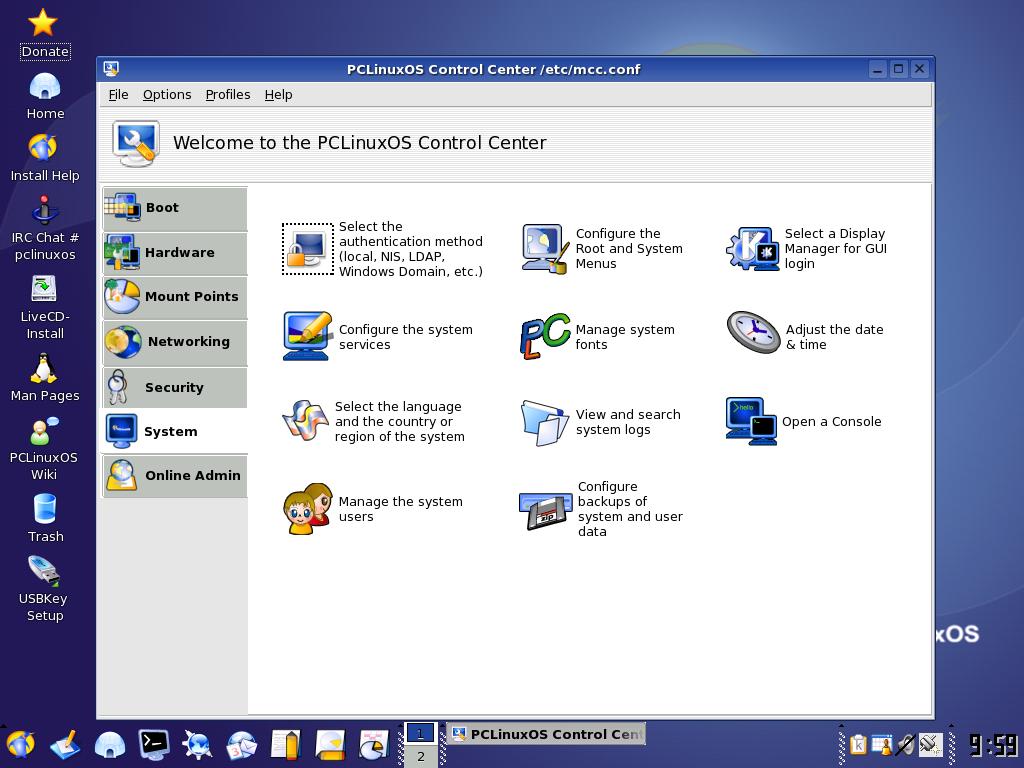This screenshot has height=768, width=1024.
Task: Open View and search system logs
Action: (601, 423)
